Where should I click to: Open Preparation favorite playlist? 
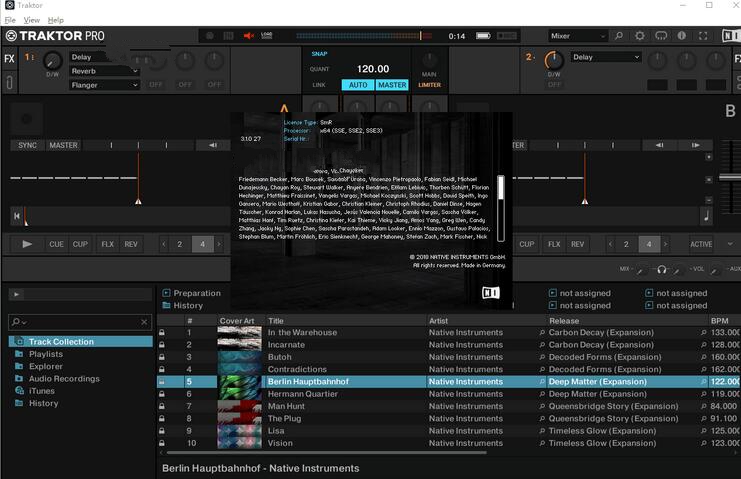pyautogui.click(x=191, y=293)
